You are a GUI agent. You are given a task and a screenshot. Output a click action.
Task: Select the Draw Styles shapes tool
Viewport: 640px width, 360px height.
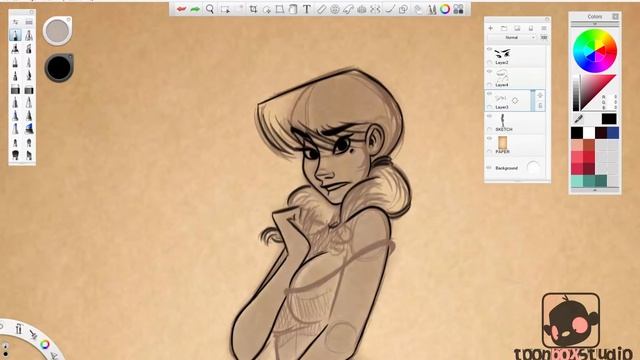(403, 9)
